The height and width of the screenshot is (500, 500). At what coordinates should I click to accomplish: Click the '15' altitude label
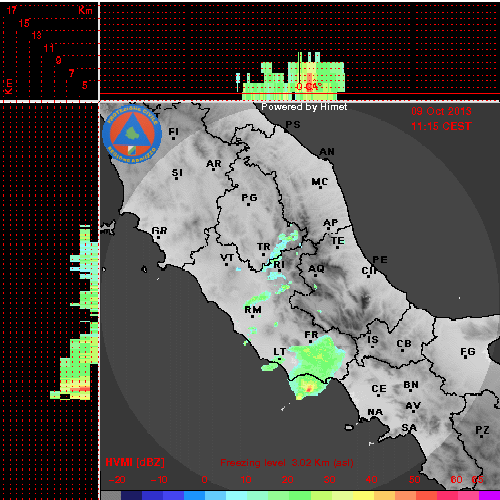pos(24,23)
